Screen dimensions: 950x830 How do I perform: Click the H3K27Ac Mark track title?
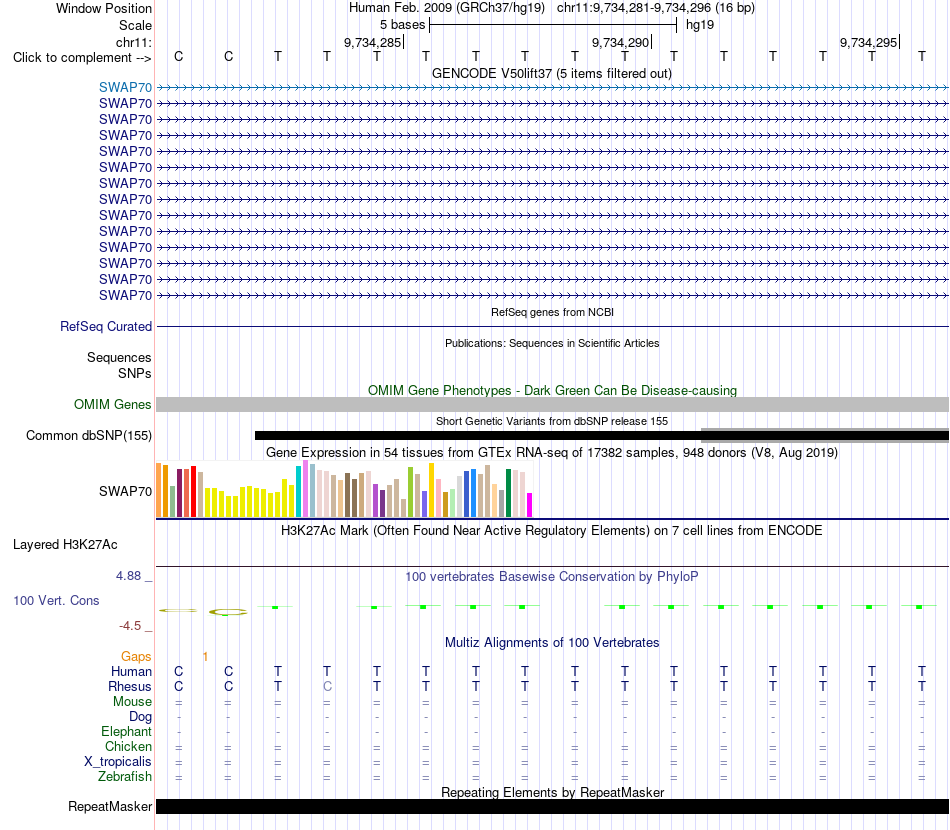[552, 531]
